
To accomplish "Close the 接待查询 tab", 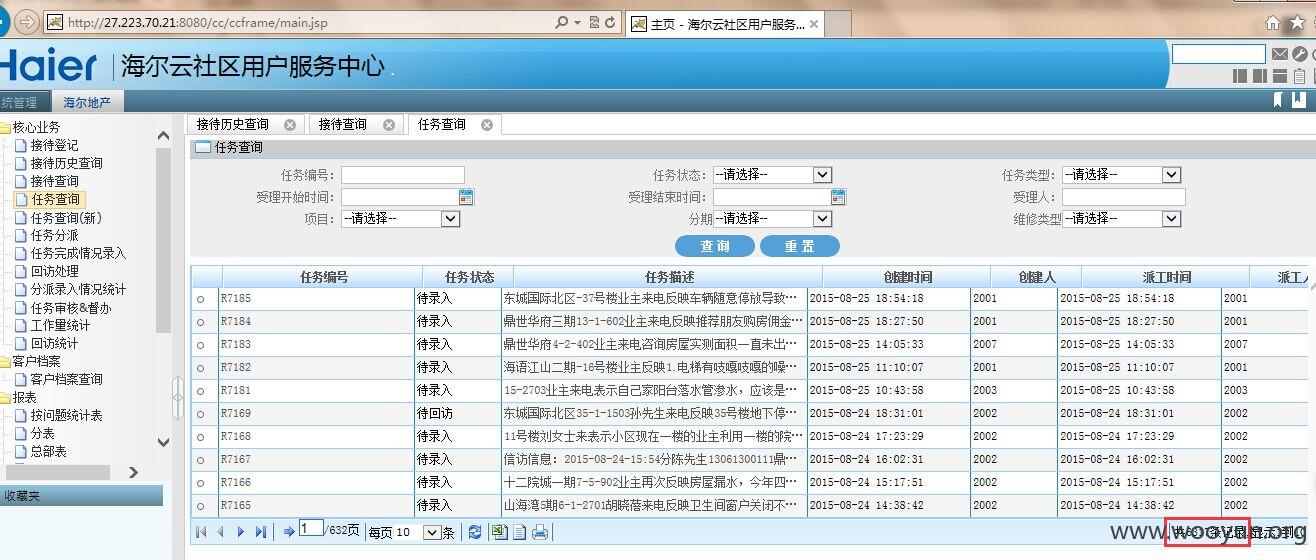I will [x=389, y=125].
